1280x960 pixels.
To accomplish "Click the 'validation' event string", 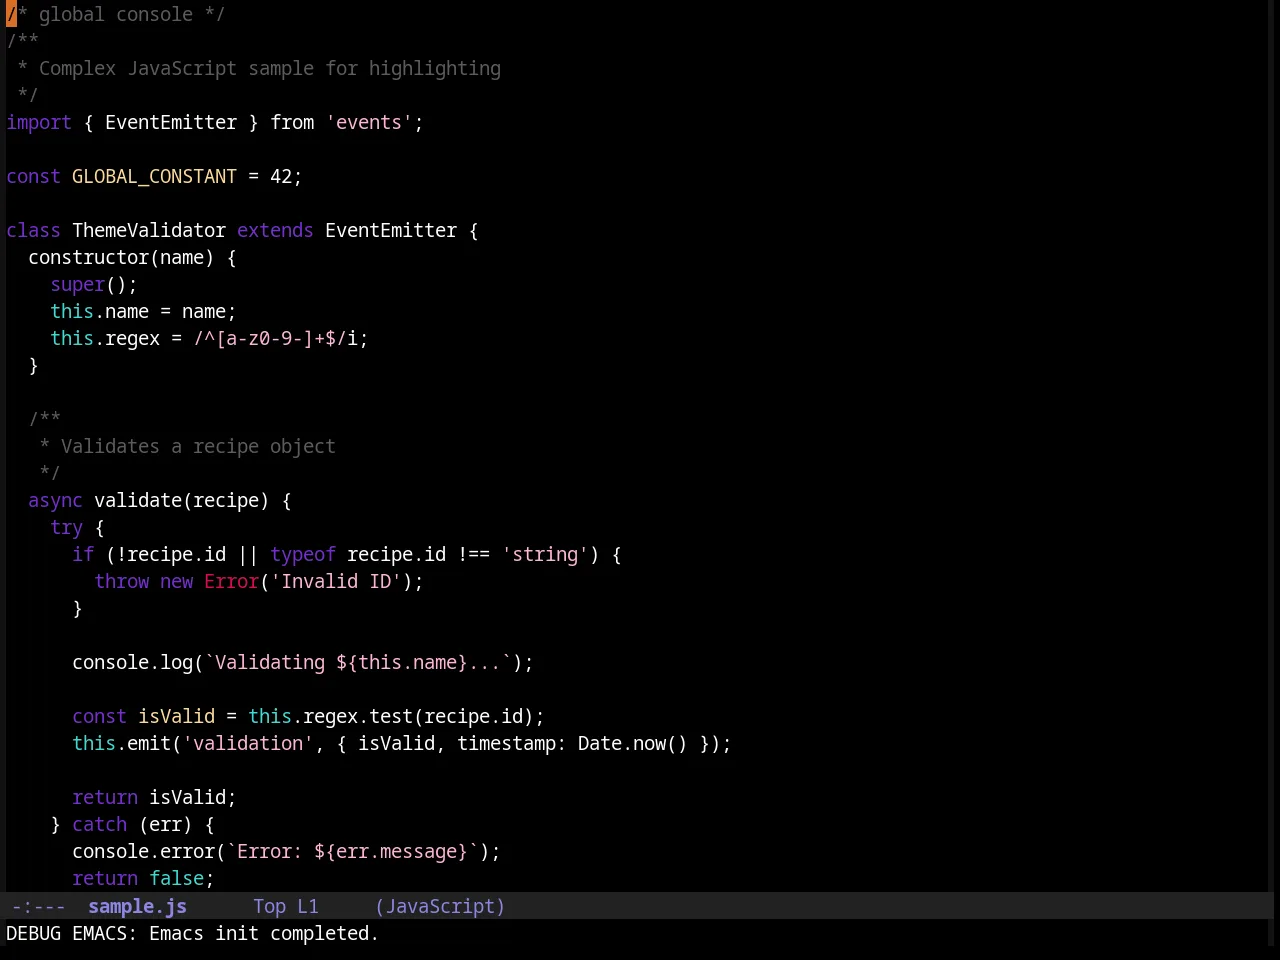I will tap(248, 743).
